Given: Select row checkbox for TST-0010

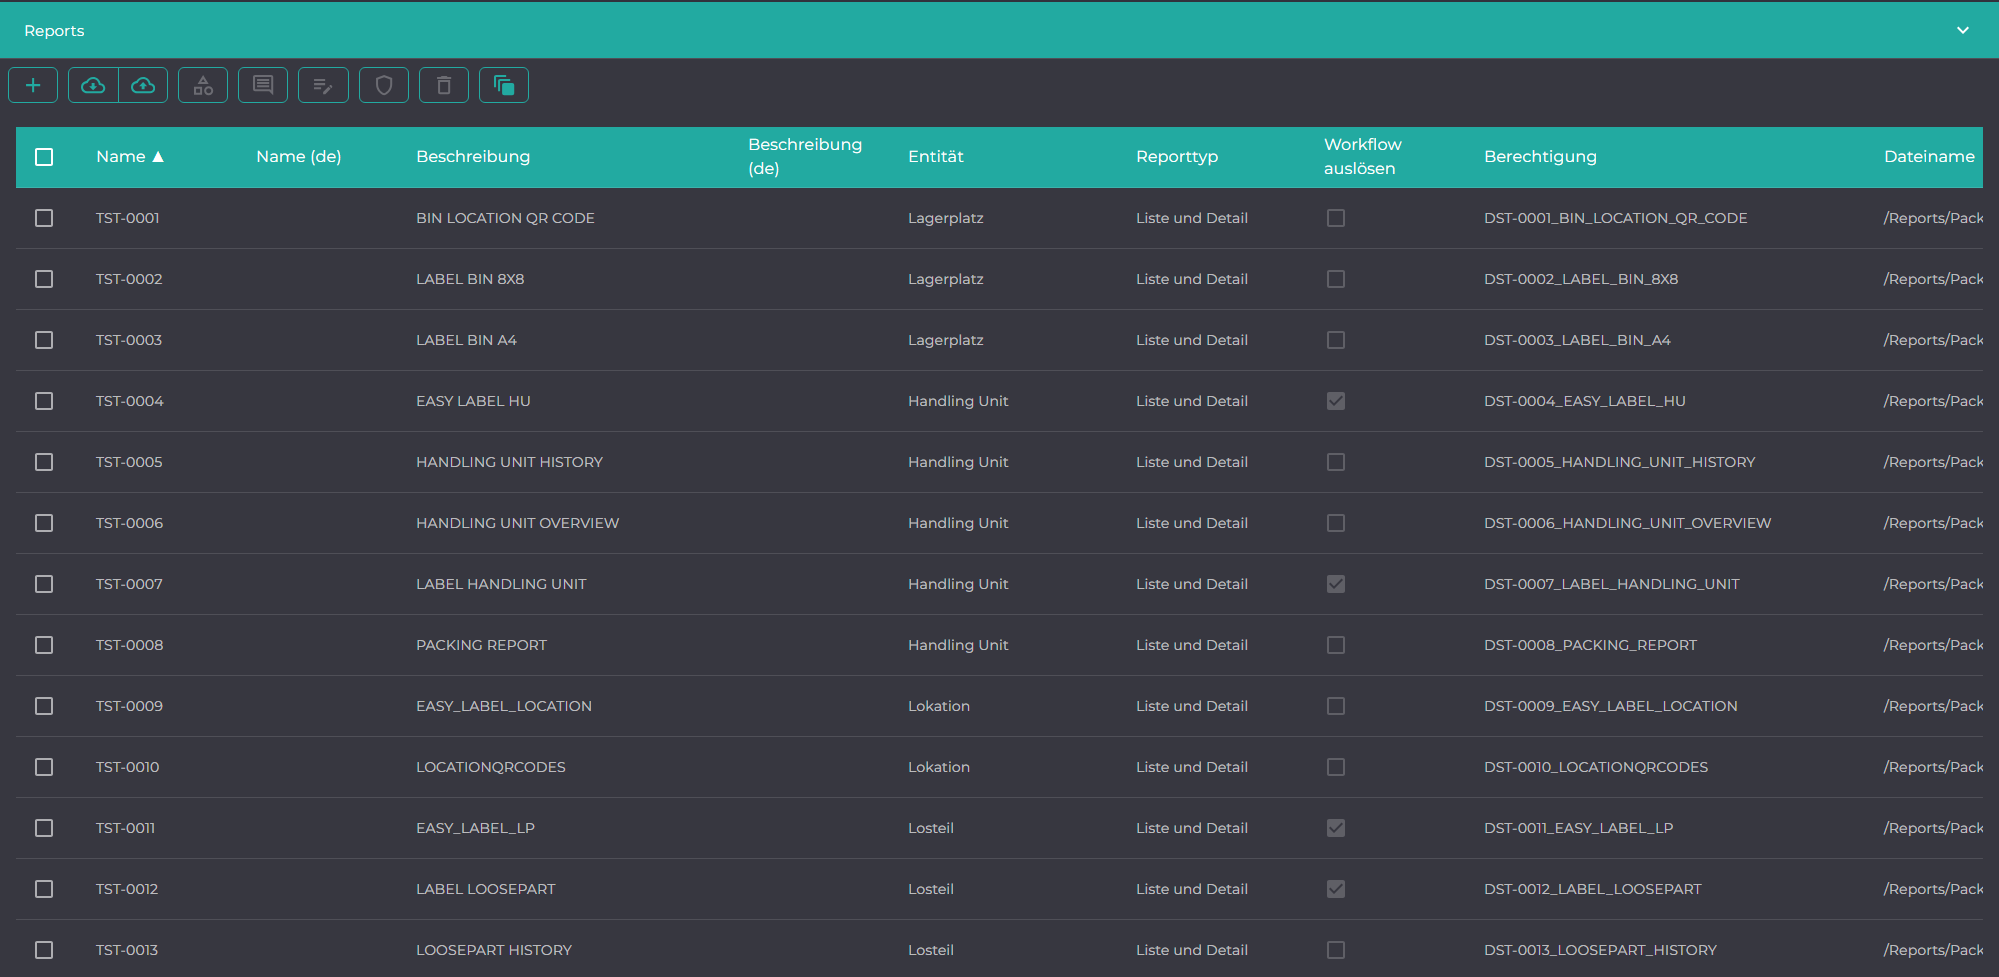Looking at the screenshot, I should tap(44, 767).
